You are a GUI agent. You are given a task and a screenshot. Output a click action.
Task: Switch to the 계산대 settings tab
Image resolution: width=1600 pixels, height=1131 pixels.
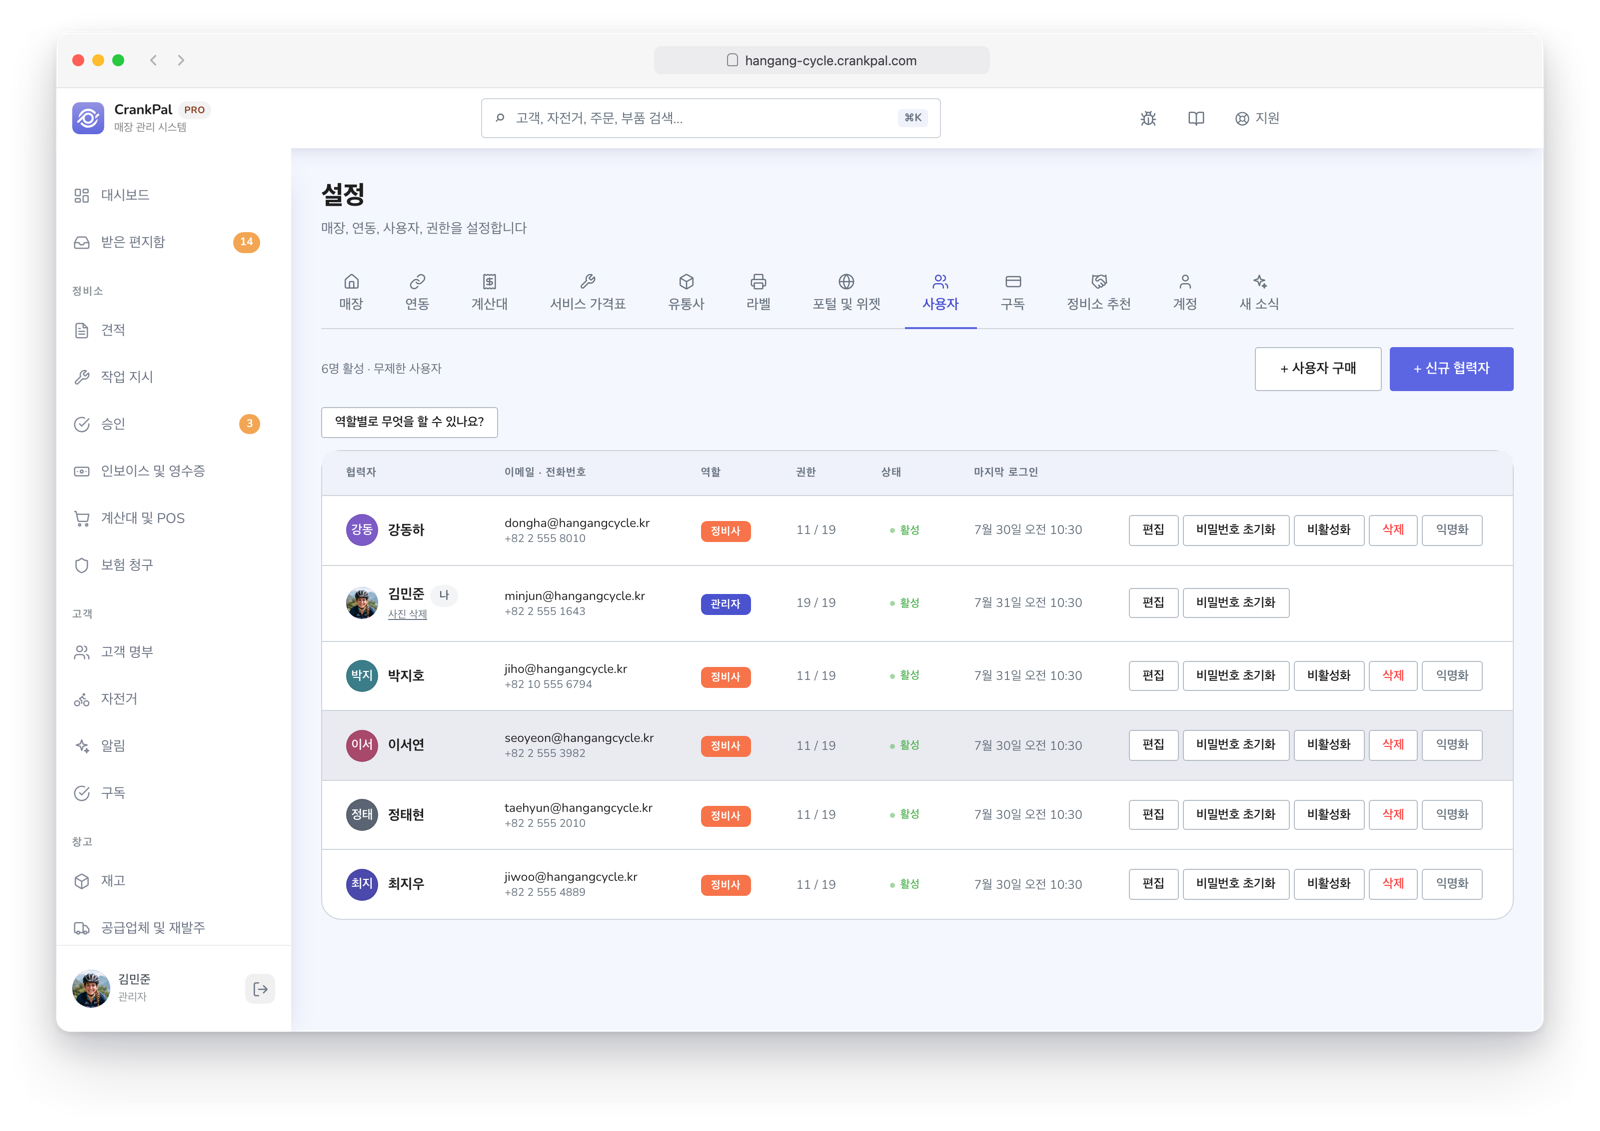click(489, 293)
